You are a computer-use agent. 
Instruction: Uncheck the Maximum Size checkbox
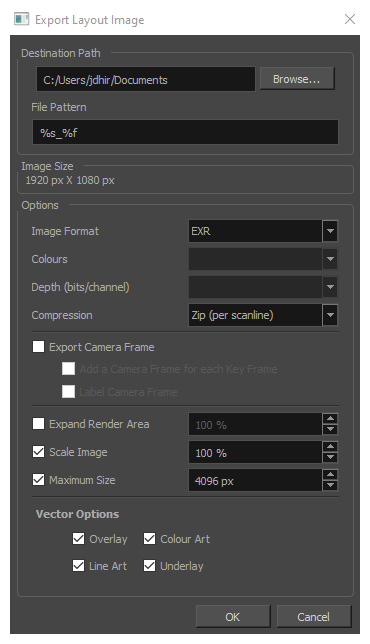(x=39, y=480)
